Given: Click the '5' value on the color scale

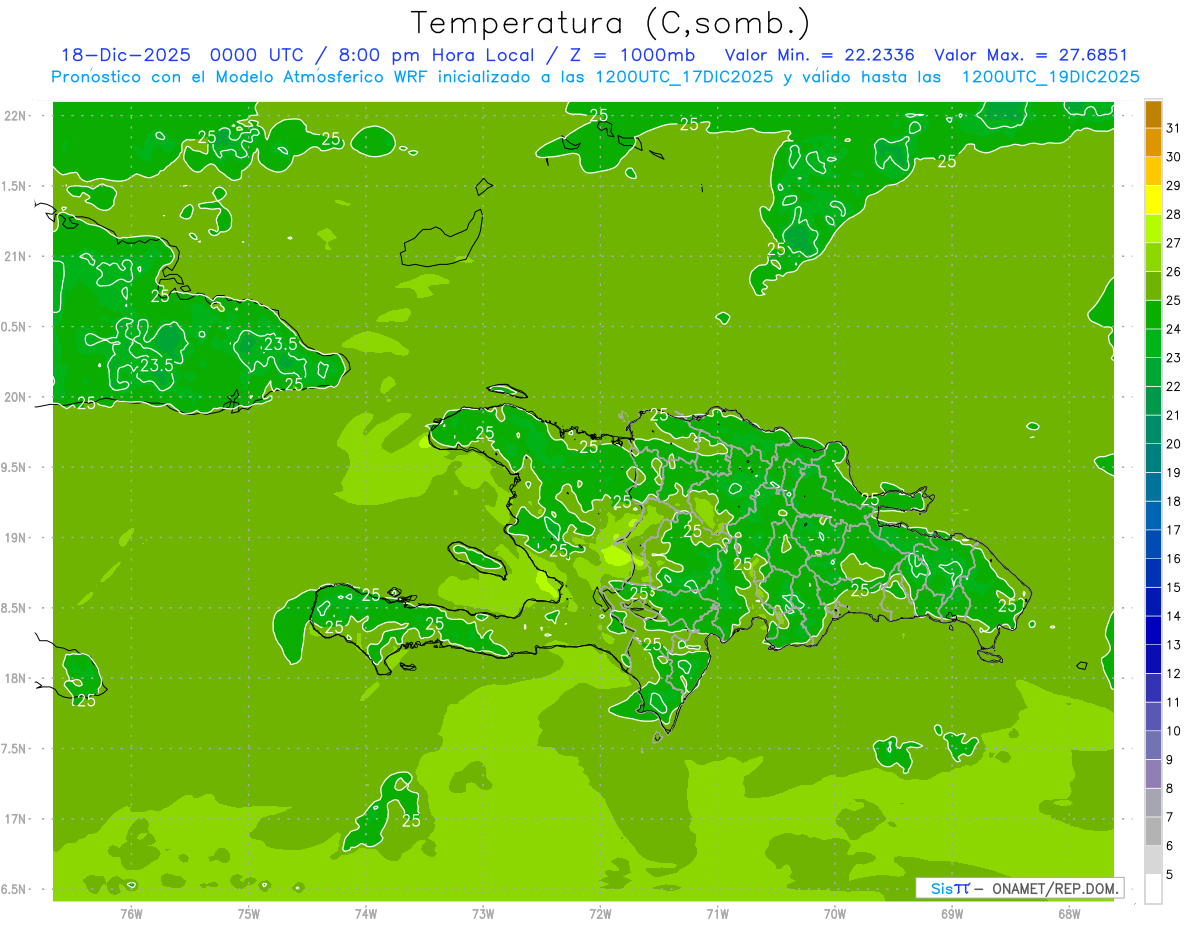Looking at the screenshot, I should pyautogui.click(x=1169, y=875).
